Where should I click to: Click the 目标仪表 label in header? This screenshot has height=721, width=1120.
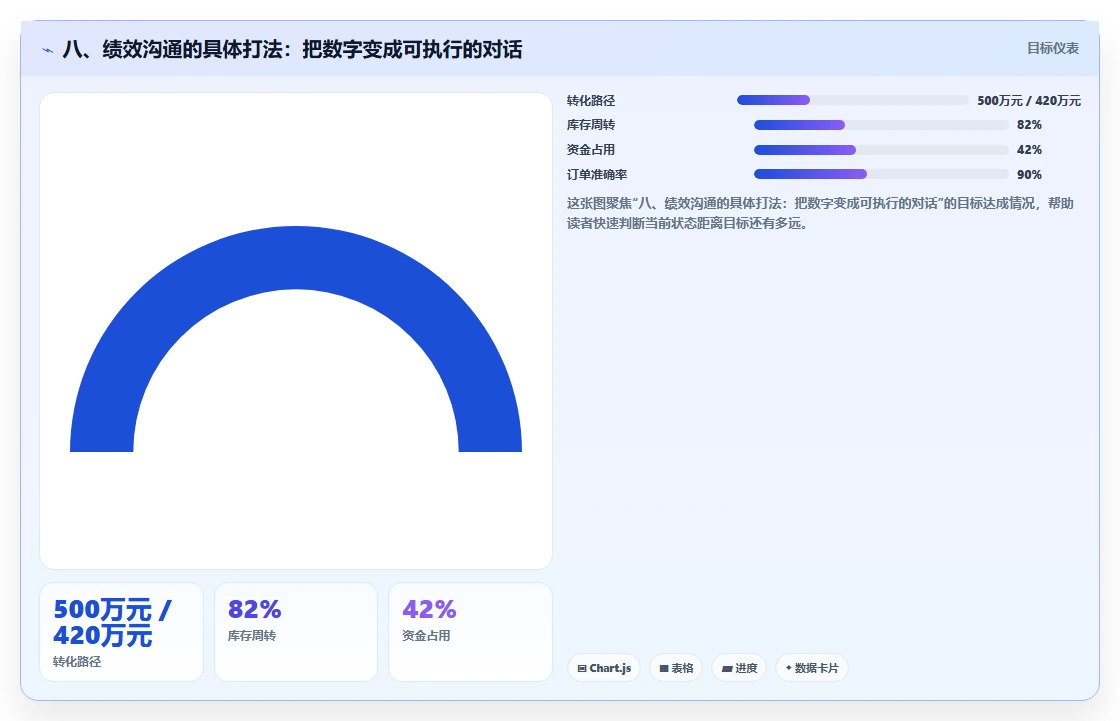coord(1053,49)
